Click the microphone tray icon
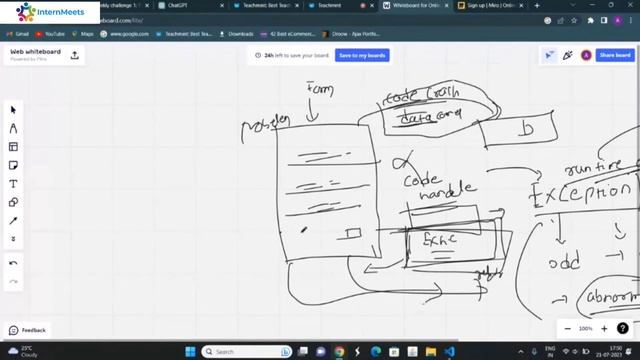 pyautogui.click(x=534, y=351)
